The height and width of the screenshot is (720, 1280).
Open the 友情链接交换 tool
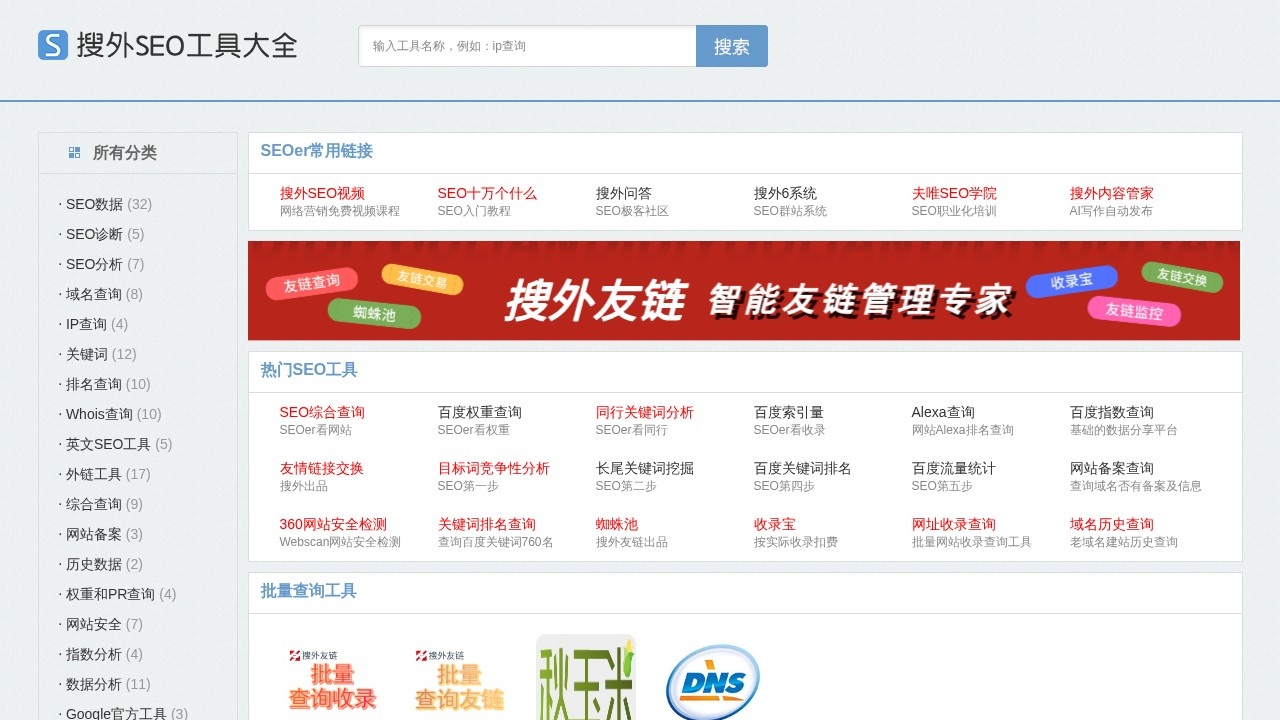click(x=322, y=468)
